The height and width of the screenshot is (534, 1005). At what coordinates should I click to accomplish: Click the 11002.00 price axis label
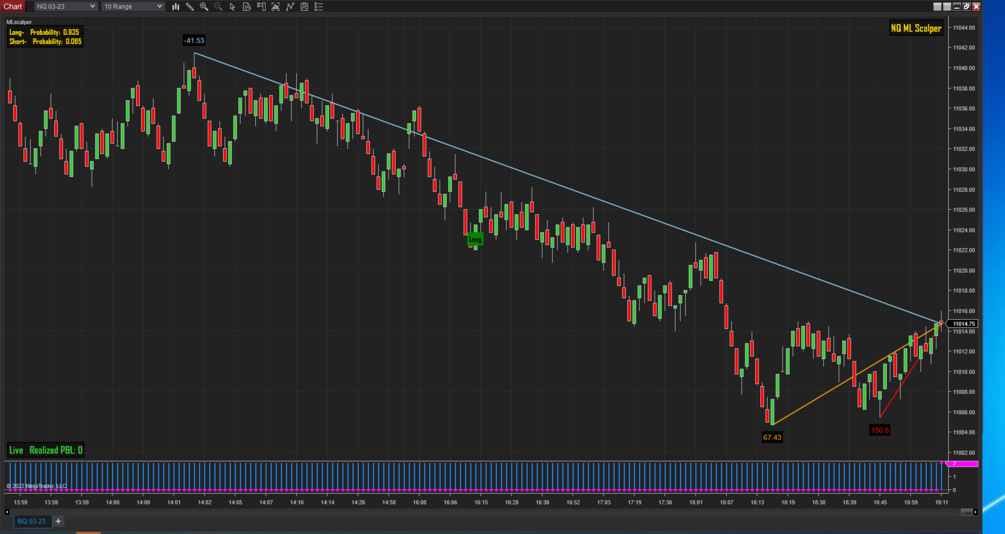963,453
